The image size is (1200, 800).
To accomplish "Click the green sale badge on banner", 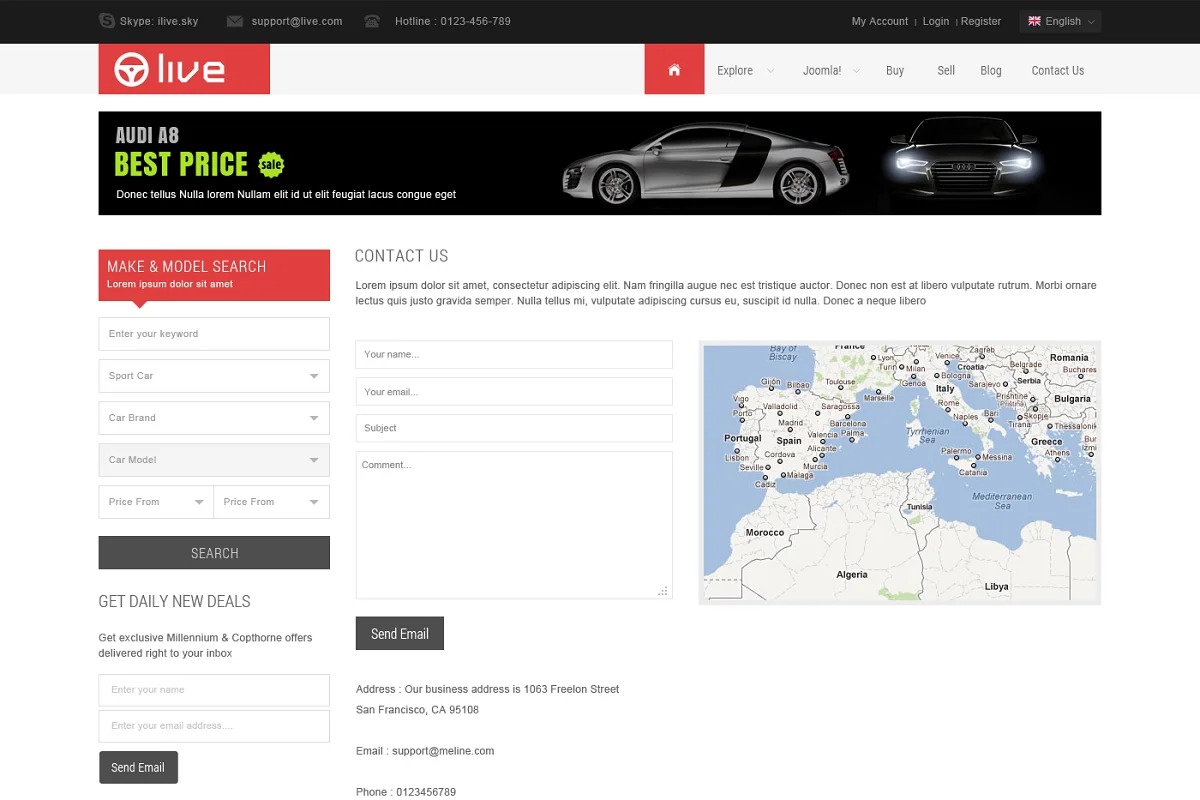I will (x=271, y=164).
